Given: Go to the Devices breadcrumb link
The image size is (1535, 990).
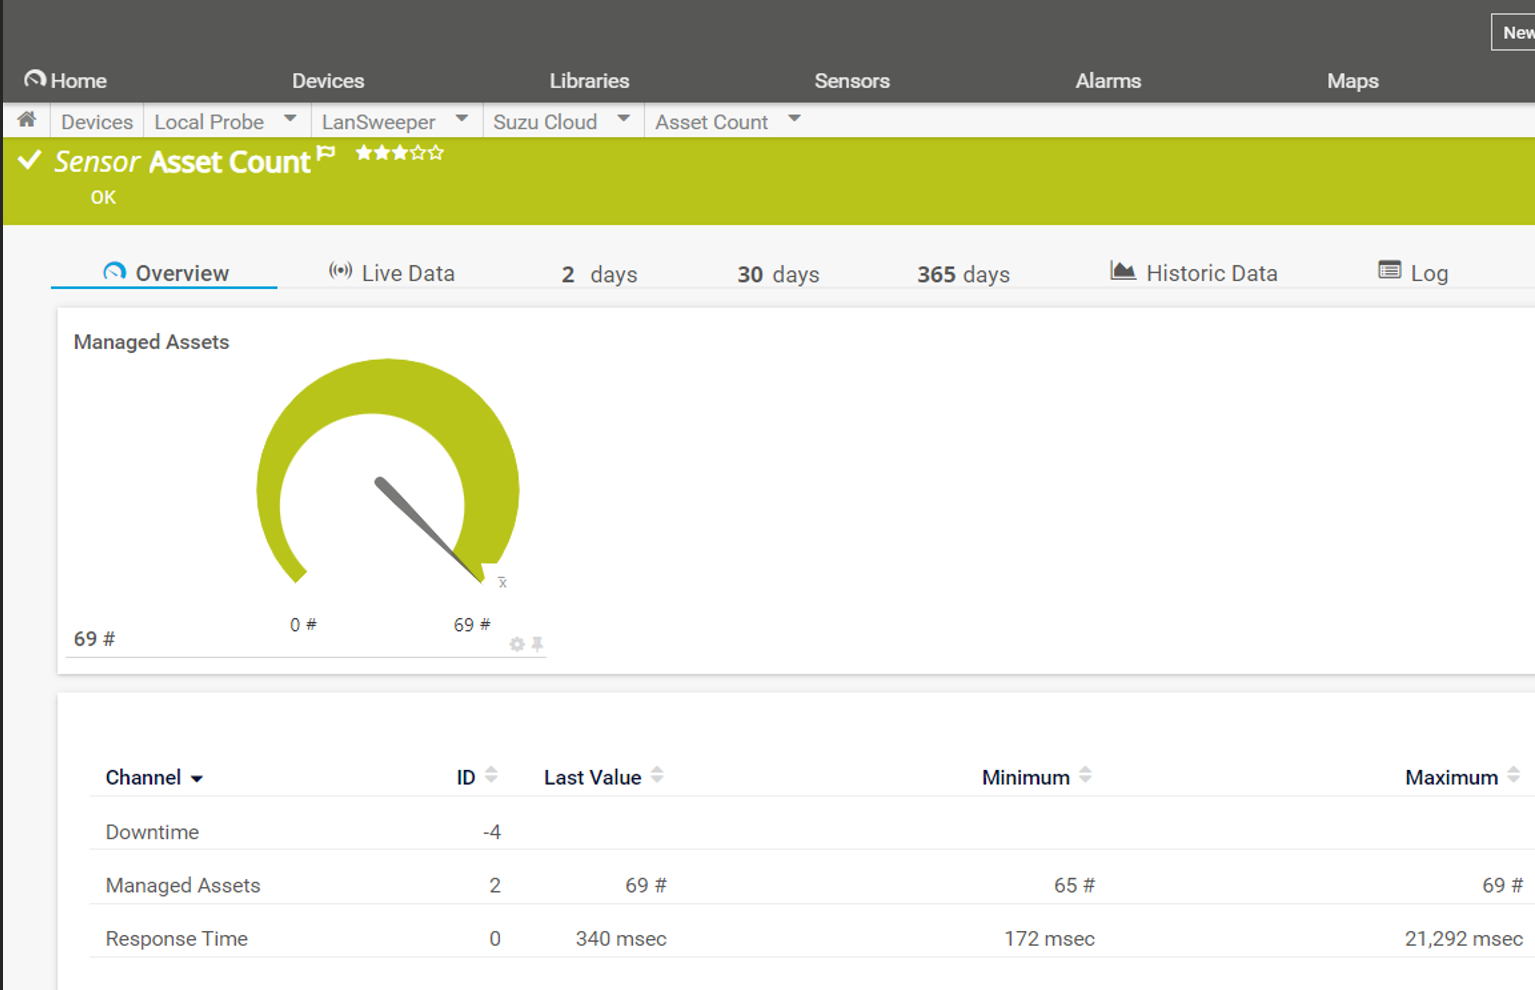Looking at the screenshot, I should (97, 122).
